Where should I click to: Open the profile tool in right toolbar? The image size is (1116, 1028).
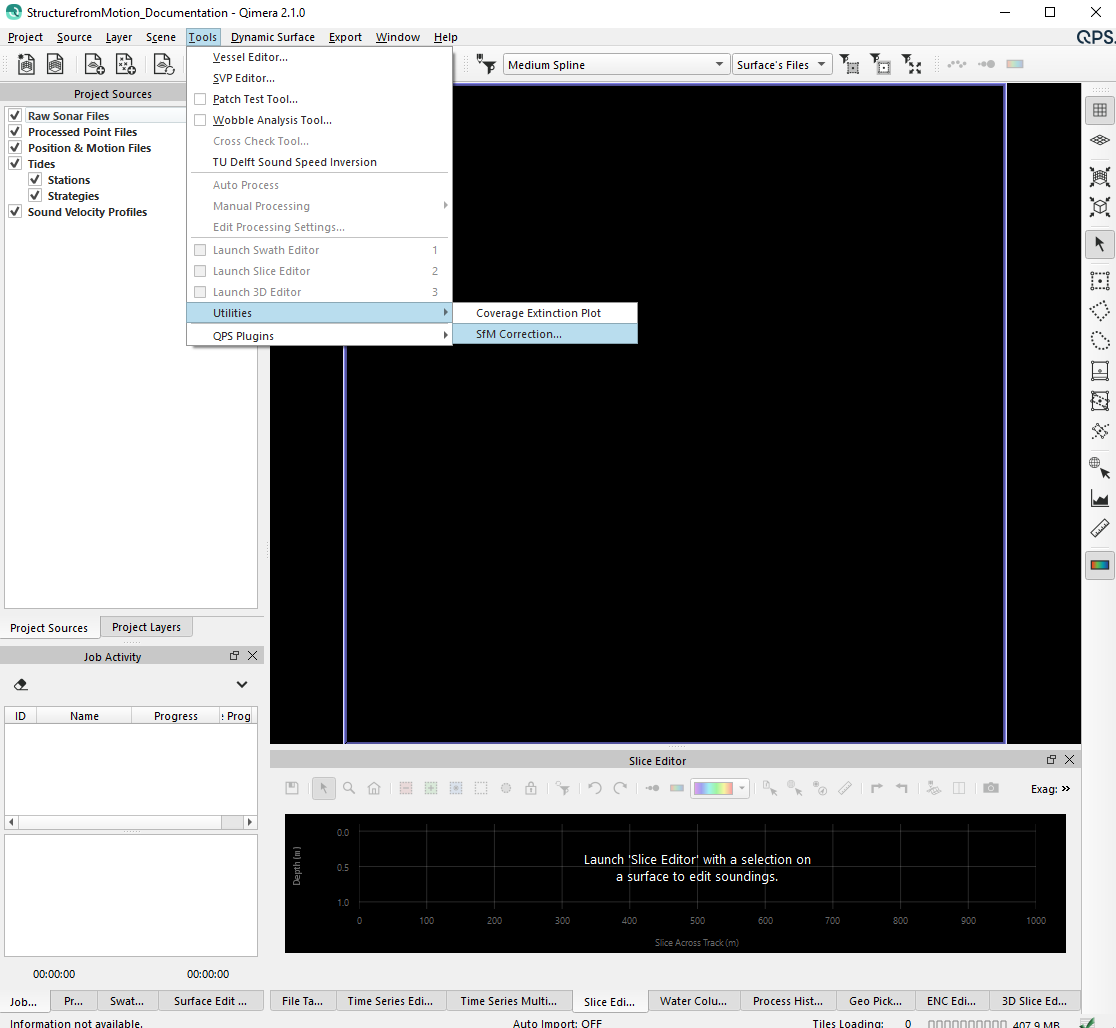coord(1100,498)
